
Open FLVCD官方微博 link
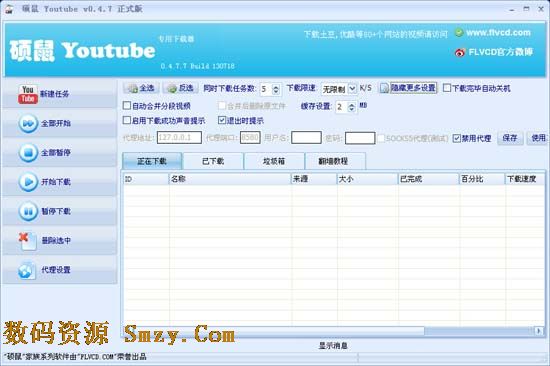[x=501, y=52]
